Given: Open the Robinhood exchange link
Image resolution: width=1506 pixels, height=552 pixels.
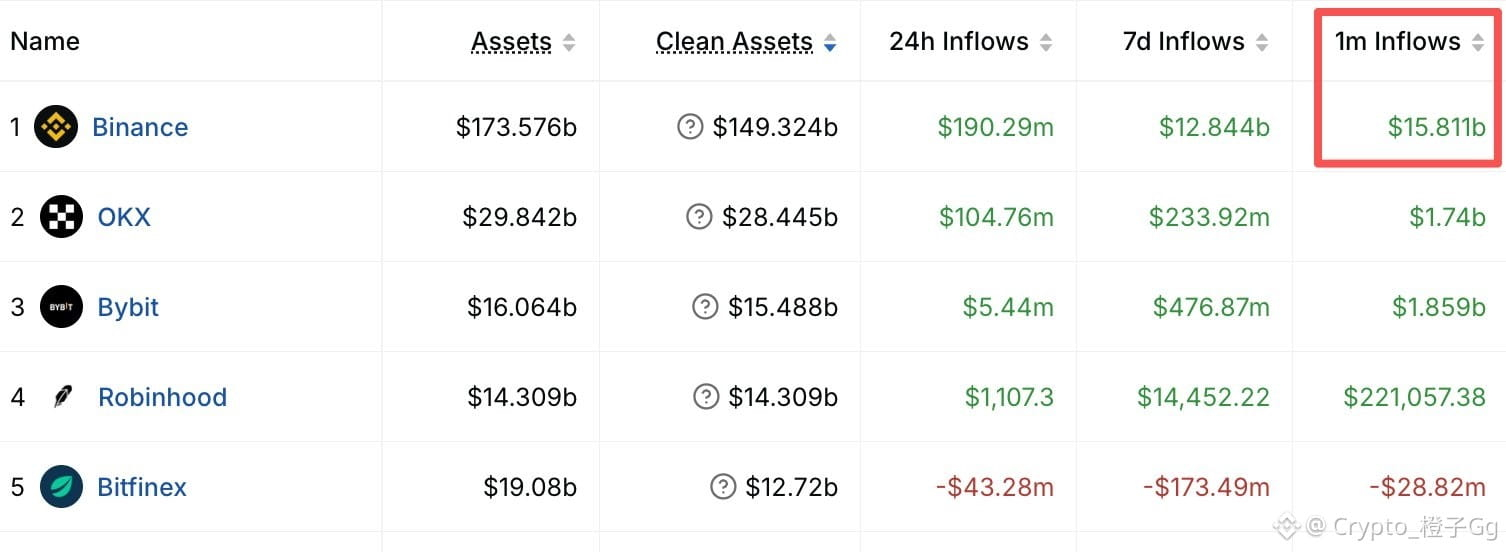Looking at the screenshot, I should click(162, 397).
